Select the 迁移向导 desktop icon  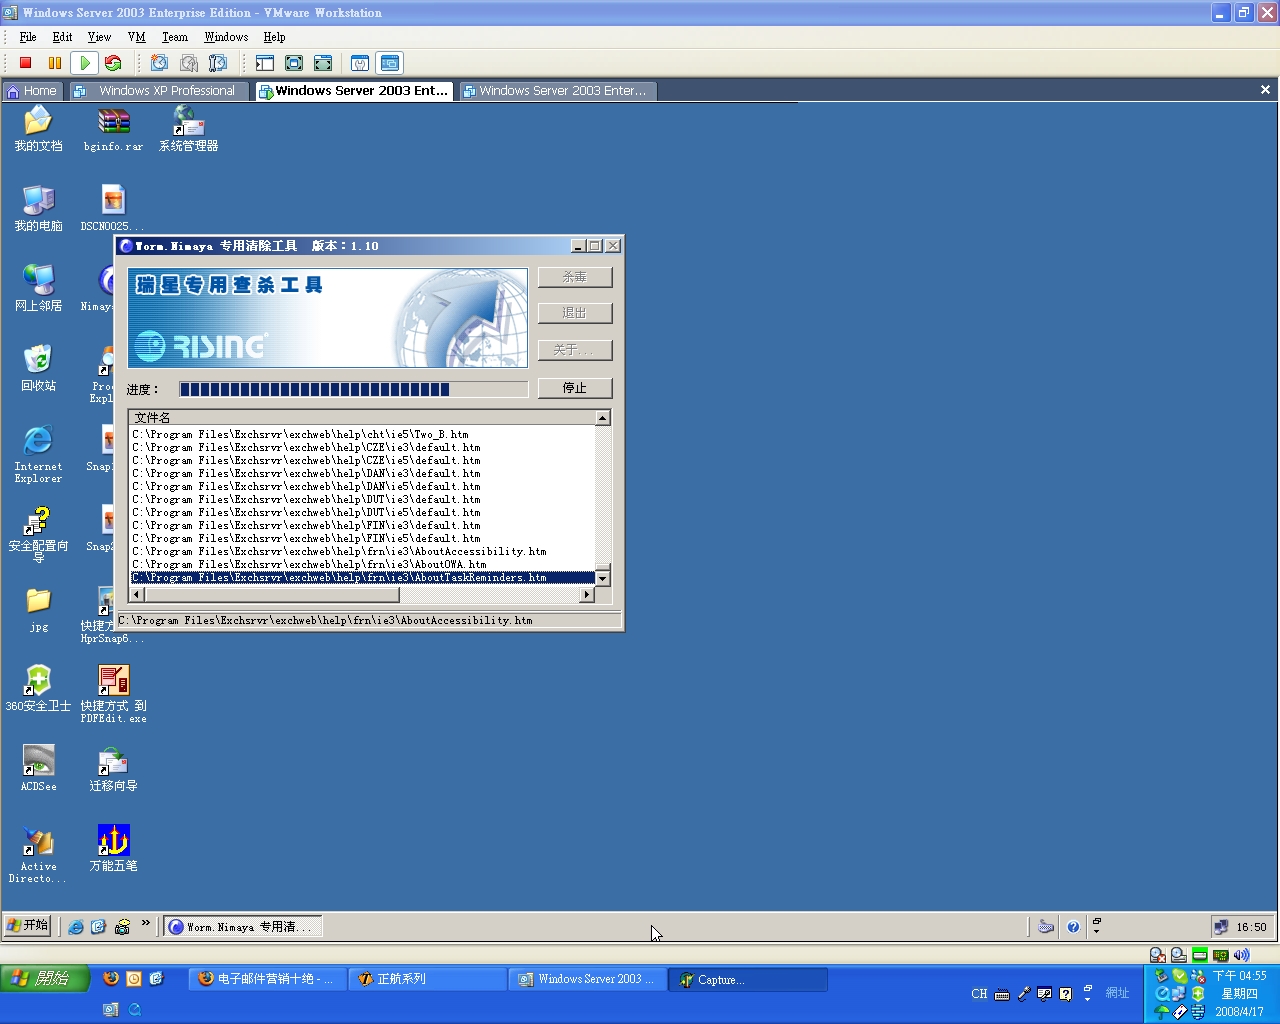click(x=113, y=768)
